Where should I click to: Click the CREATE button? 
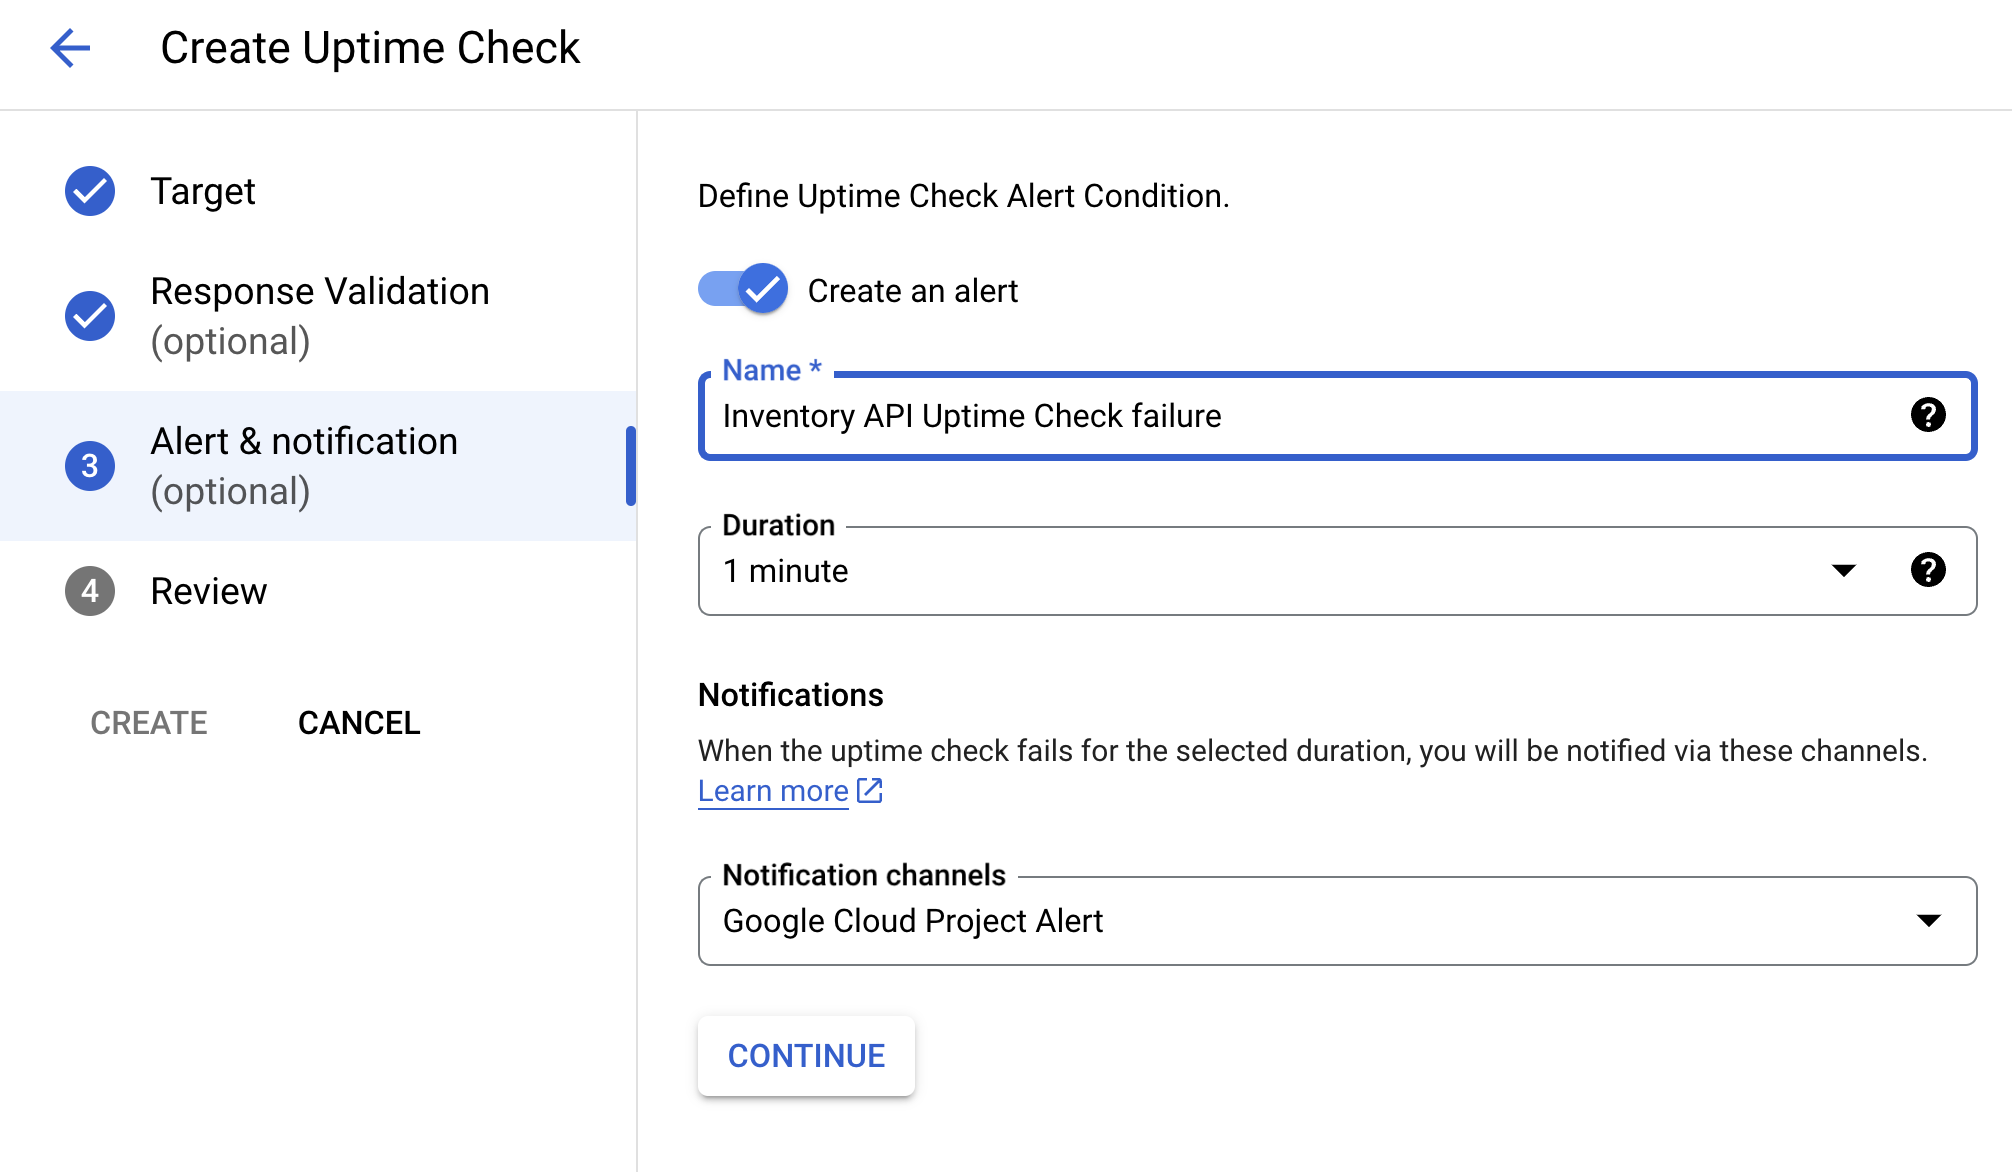coord(149,723)
